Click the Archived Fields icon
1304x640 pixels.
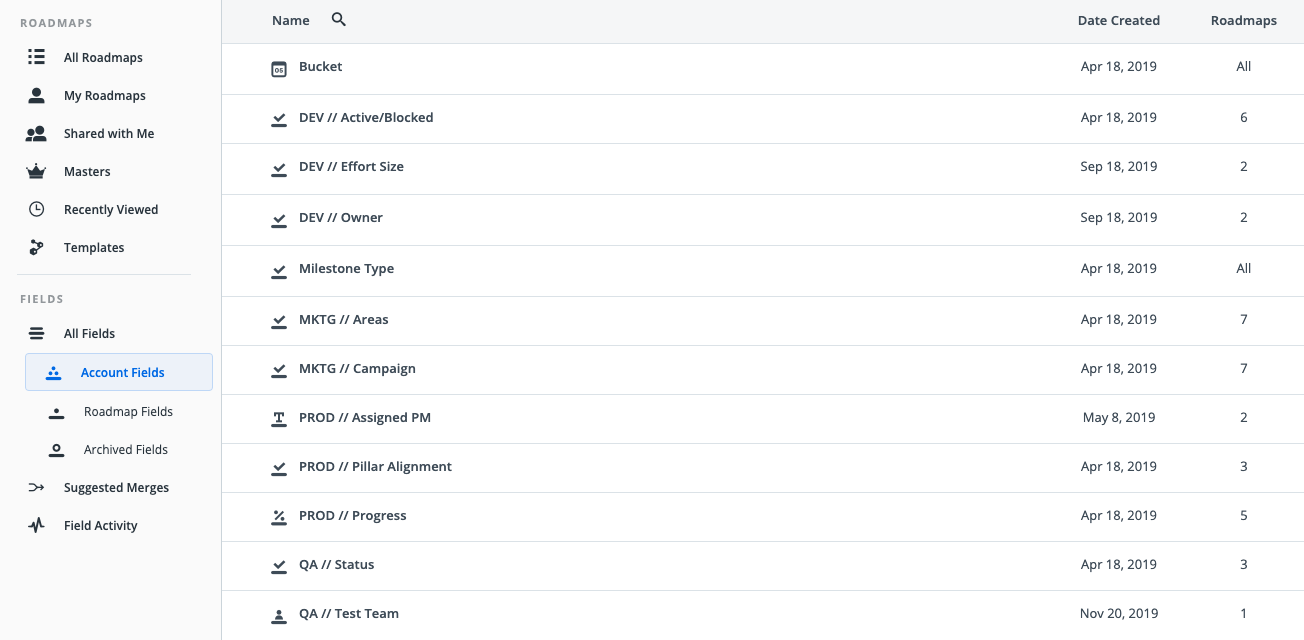57,449
